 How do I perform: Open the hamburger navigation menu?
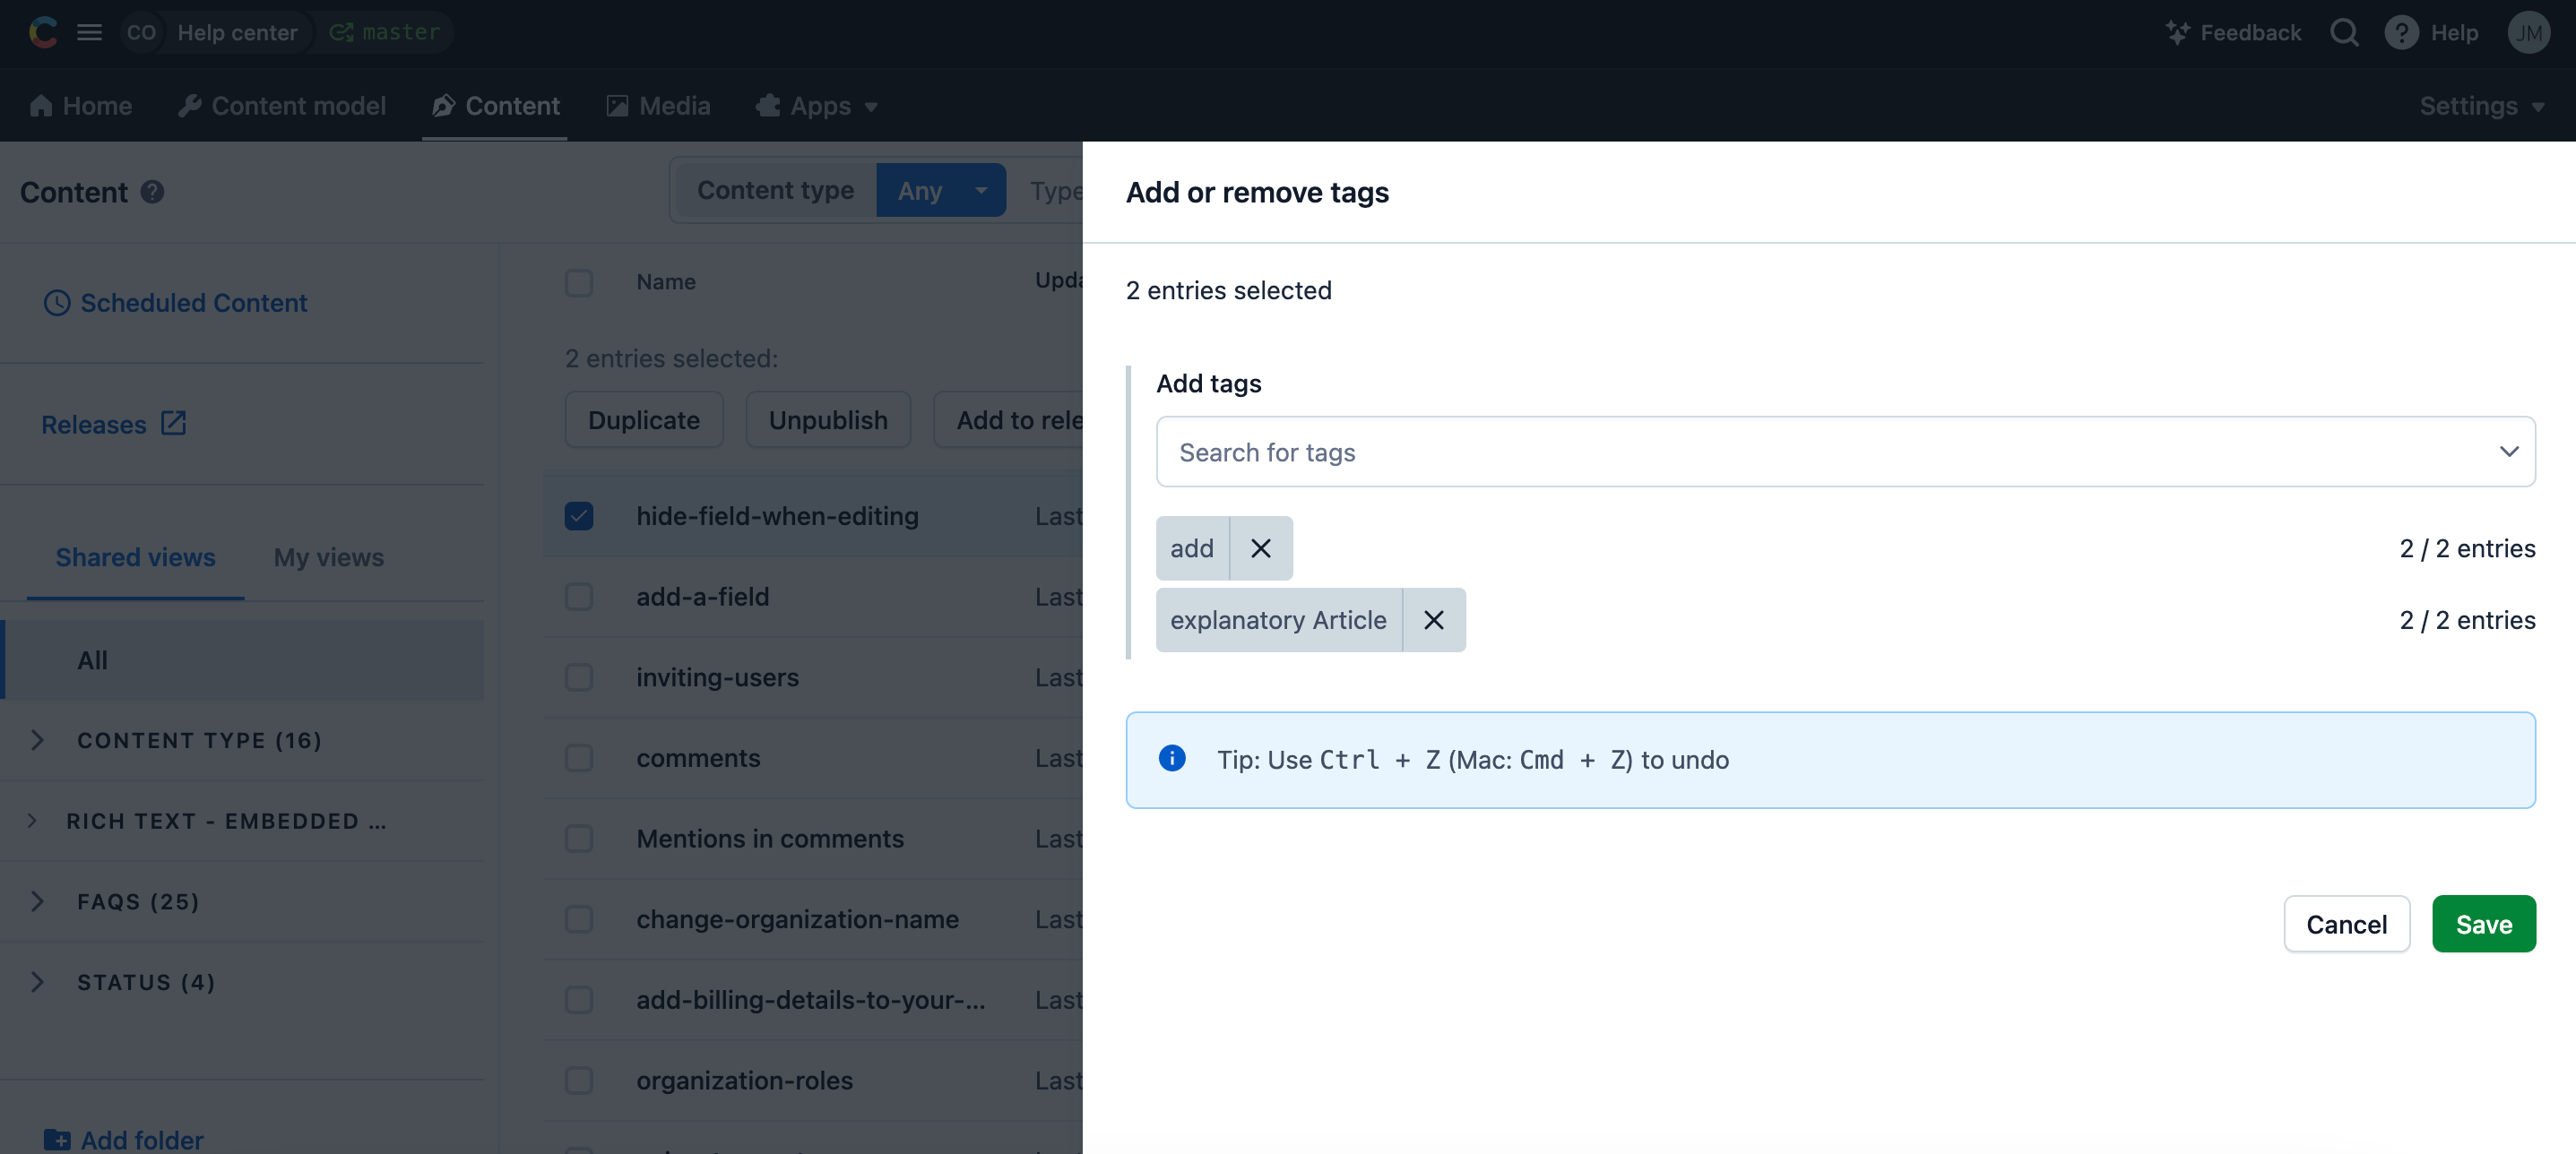89,32
